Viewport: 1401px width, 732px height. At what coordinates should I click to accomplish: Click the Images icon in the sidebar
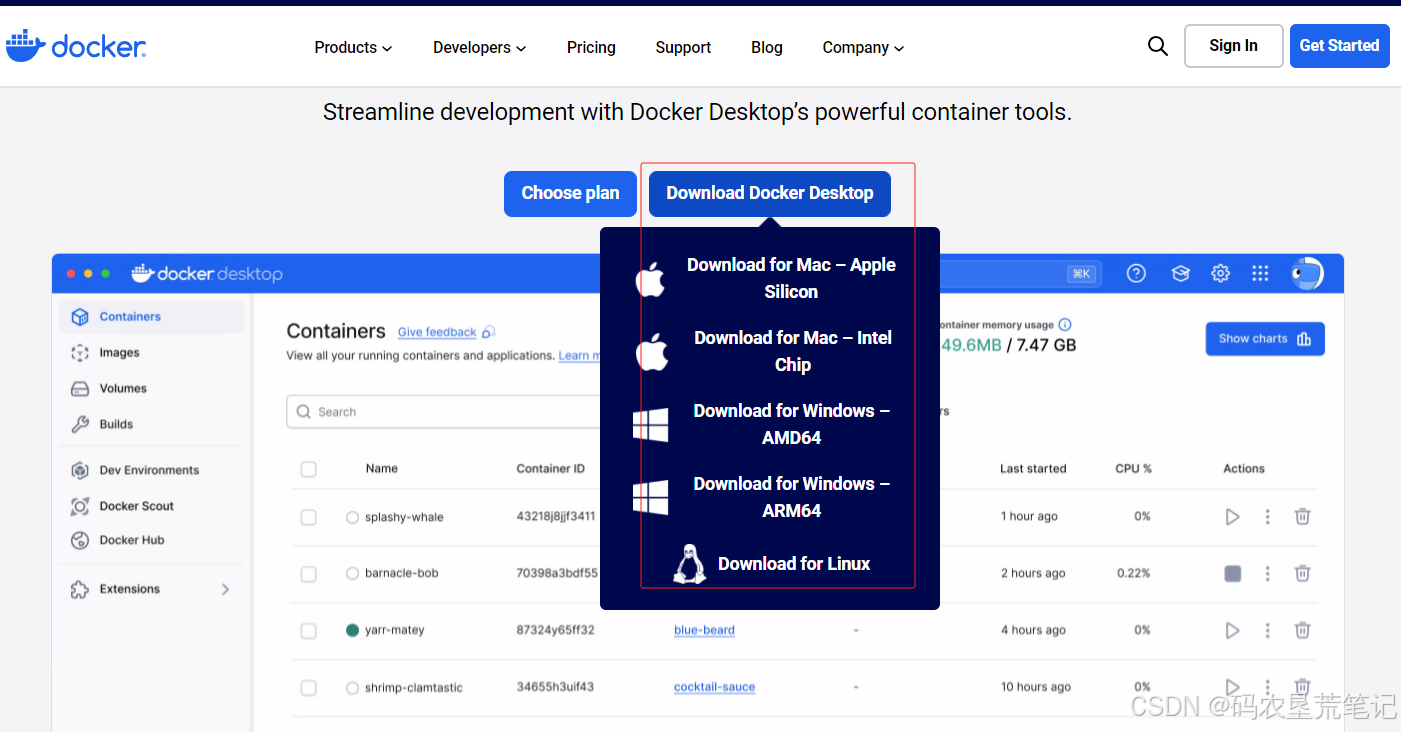80,353
